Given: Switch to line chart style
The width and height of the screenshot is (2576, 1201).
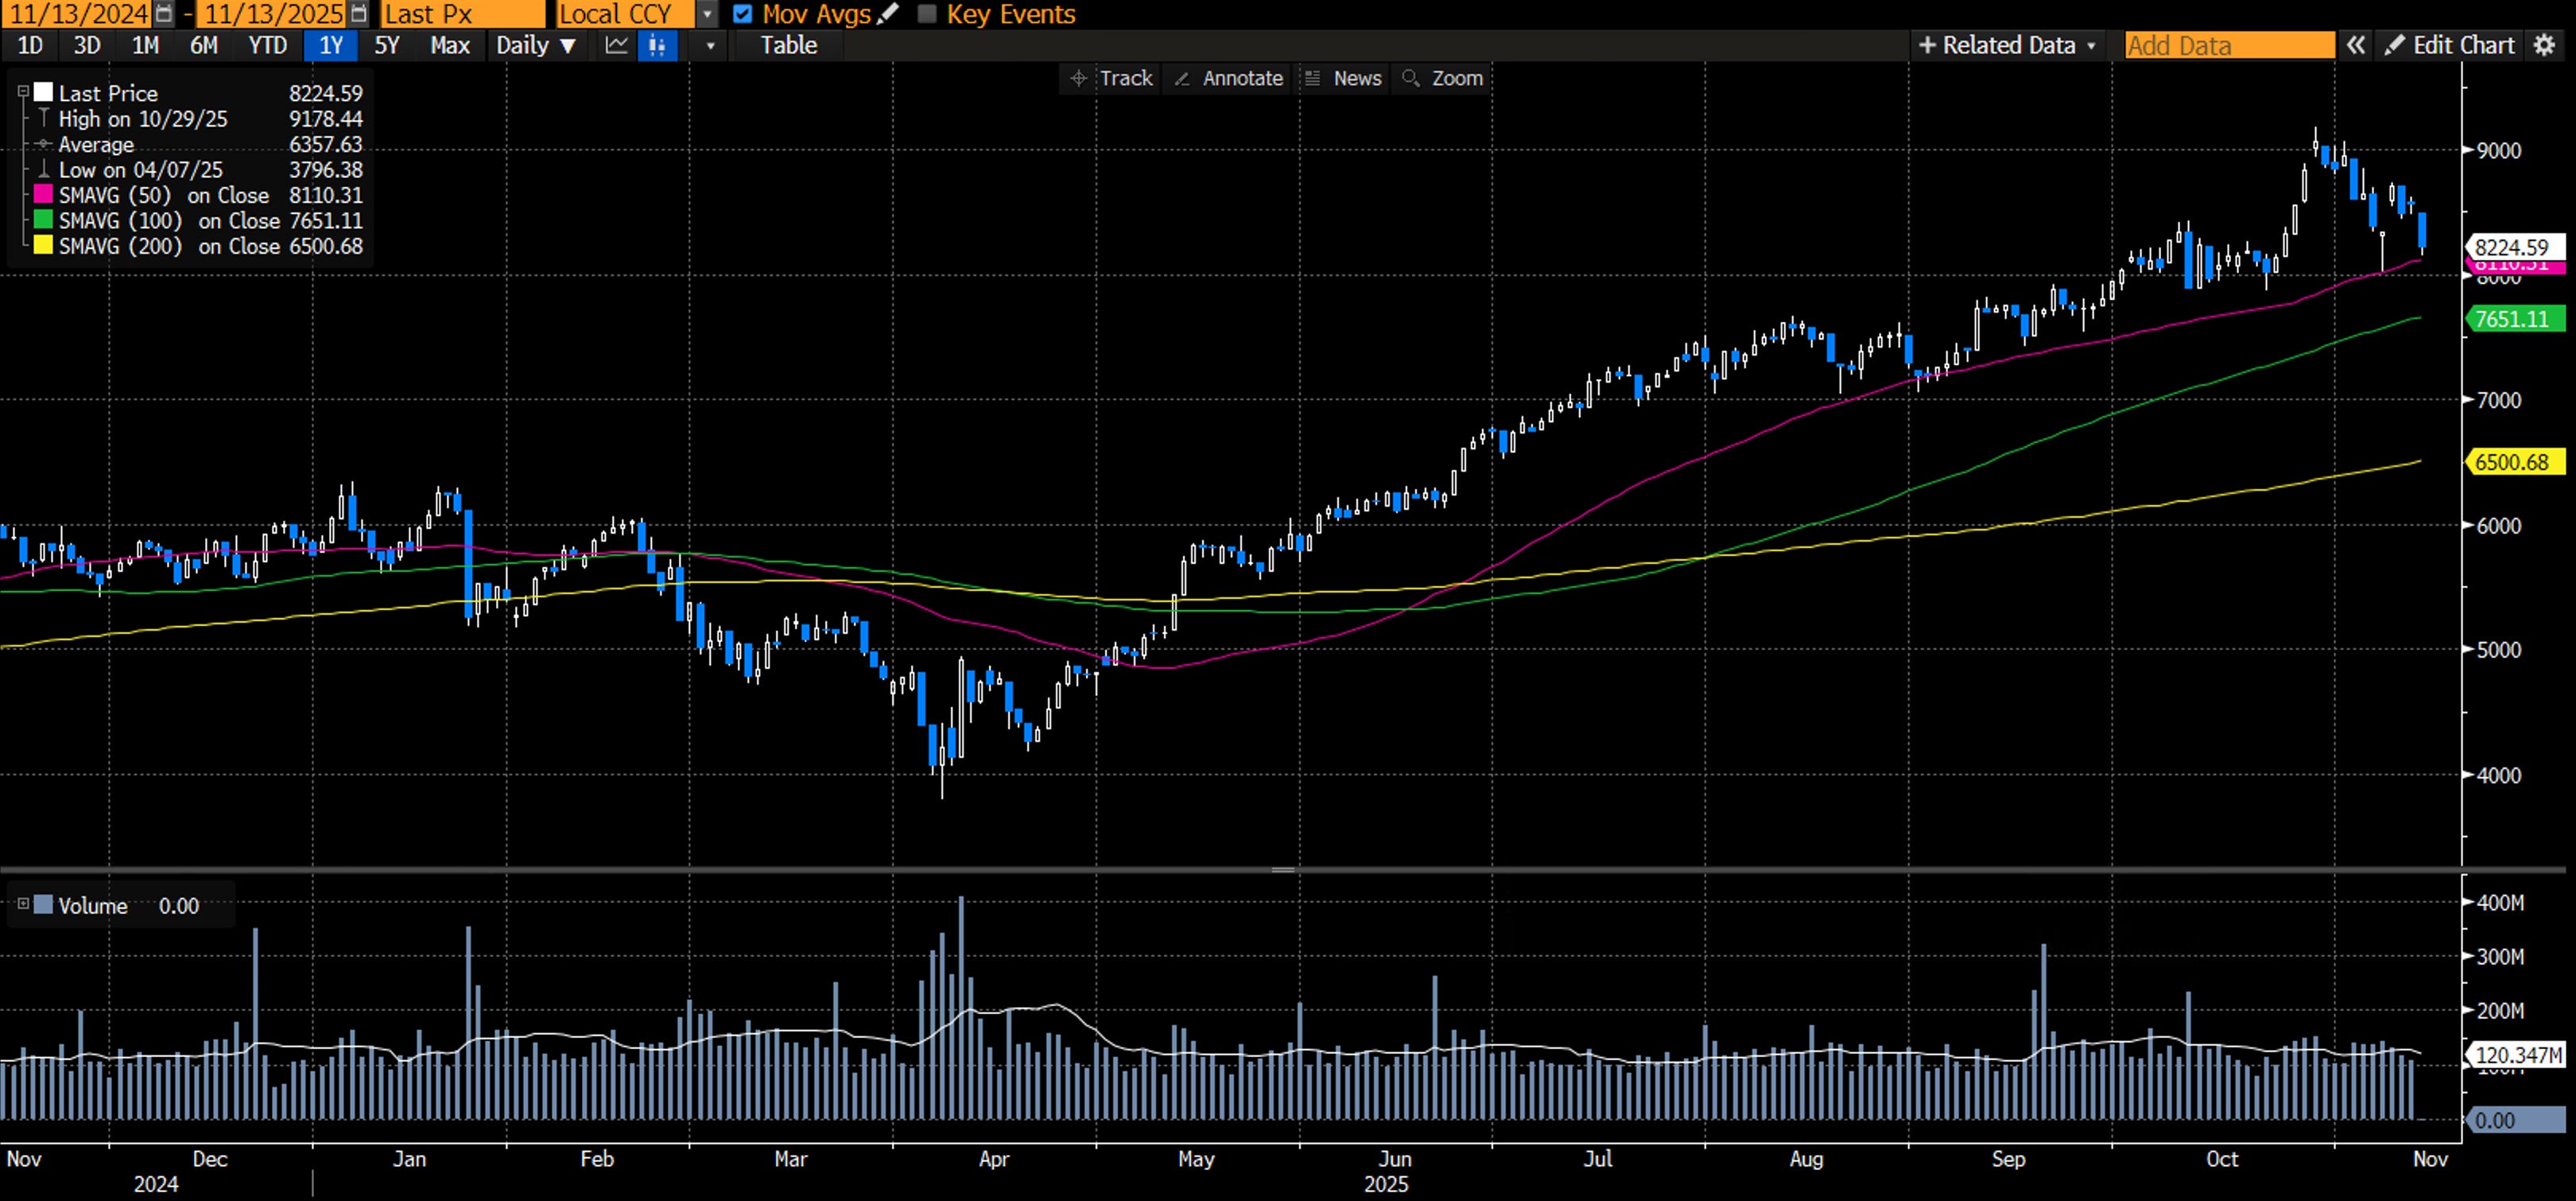Looking at the screenshot, I should tap(617, 45).
